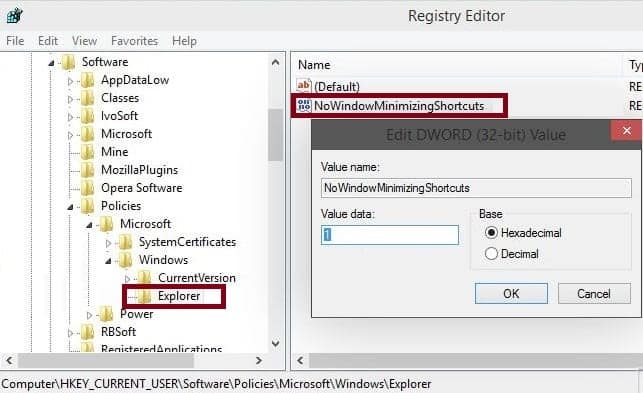The width and height of the screenshot is (643, 393).
Task: Open the Help menu
Action: 184,41
